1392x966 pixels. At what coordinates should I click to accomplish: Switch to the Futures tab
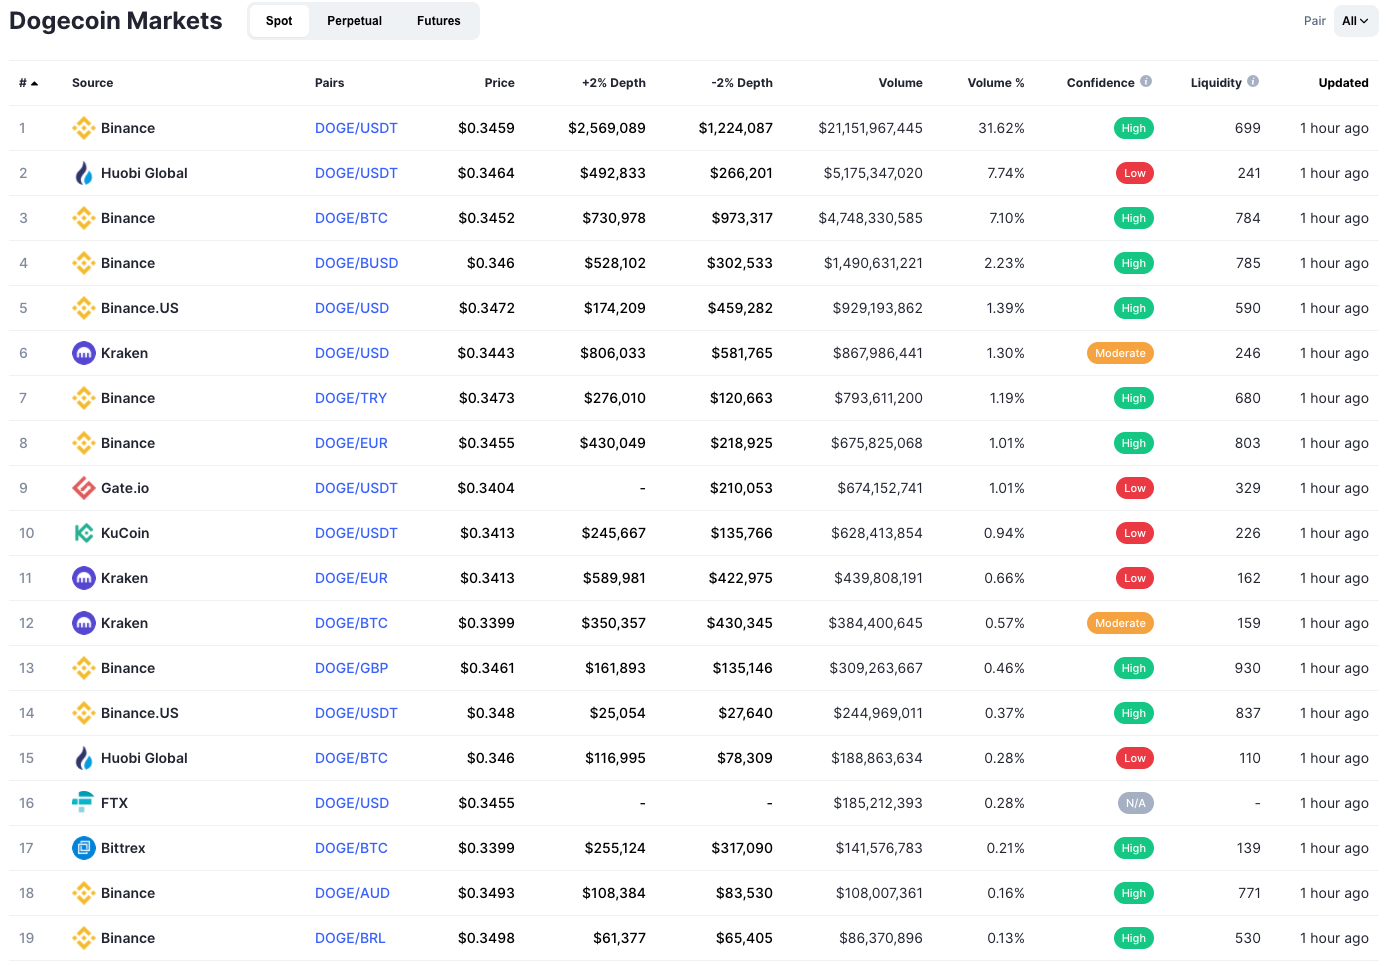click(439, 21)
